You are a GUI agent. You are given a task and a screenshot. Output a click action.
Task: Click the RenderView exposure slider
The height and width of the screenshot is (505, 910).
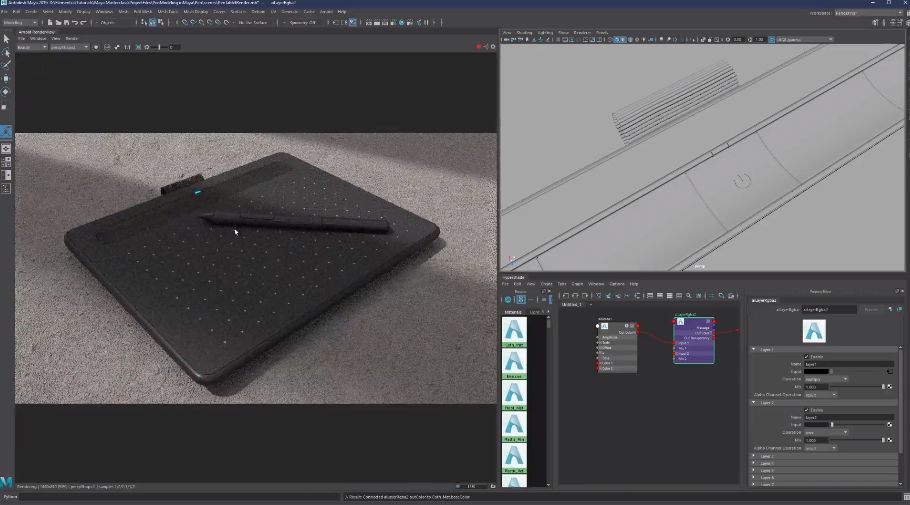coord(162,47)
